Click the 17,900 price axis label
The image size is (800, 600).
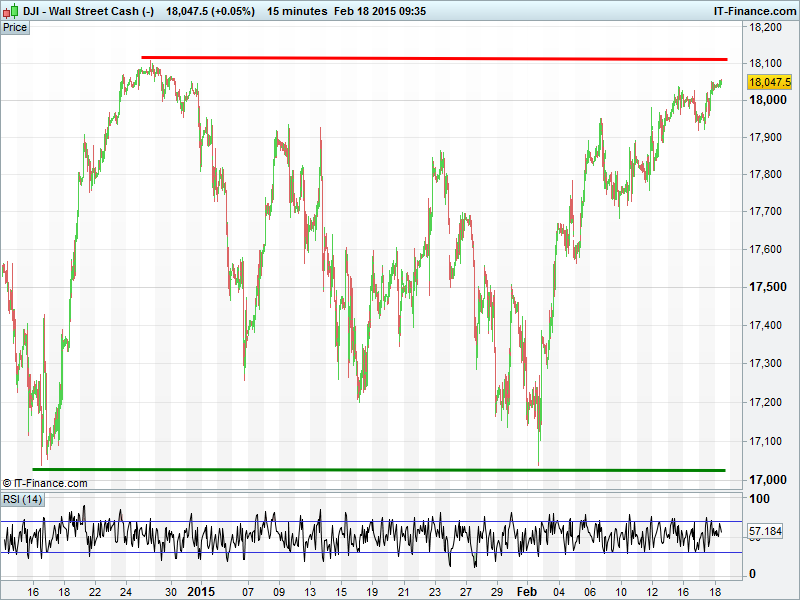click(x=765, y=137)
